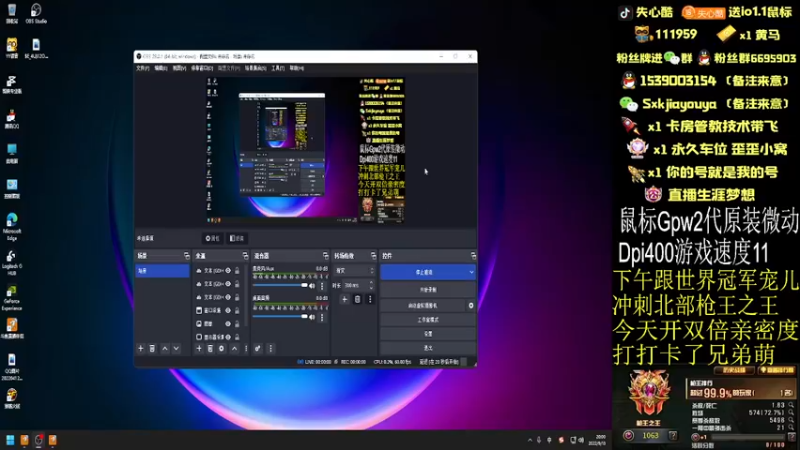The height and width of the screenshot is (450, 800).
Task: Start virtual camera (启动虚拟摄像机)
Action: point(423,305)
